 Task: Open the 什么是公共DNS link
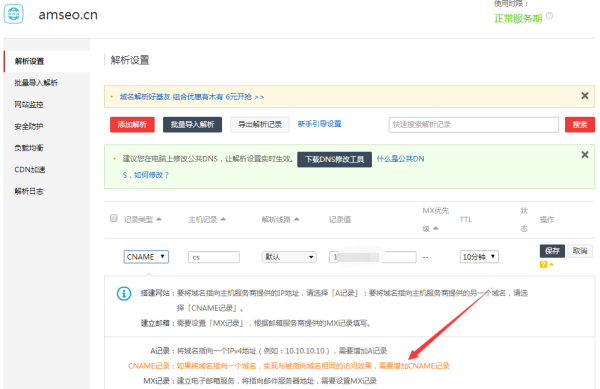[400, 159]
